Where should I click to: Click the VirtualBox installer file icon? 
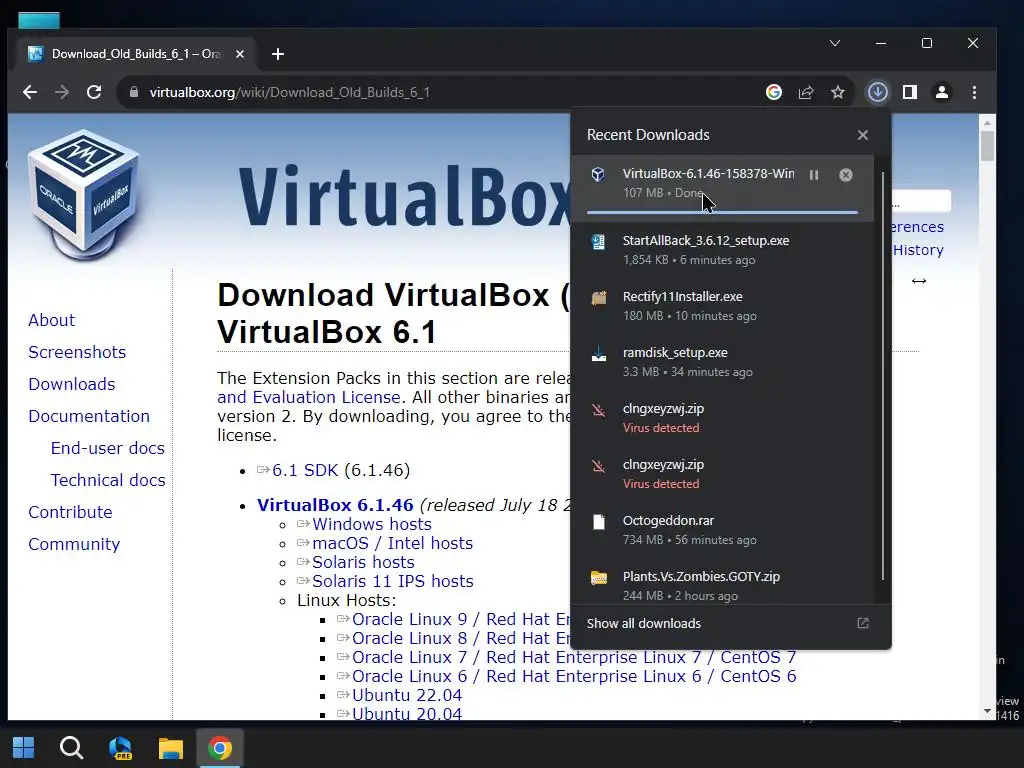598,174
